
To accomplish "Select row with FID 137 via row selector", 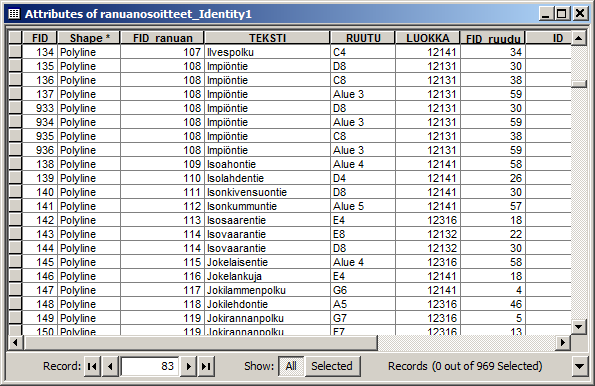I will click(15, 94).
